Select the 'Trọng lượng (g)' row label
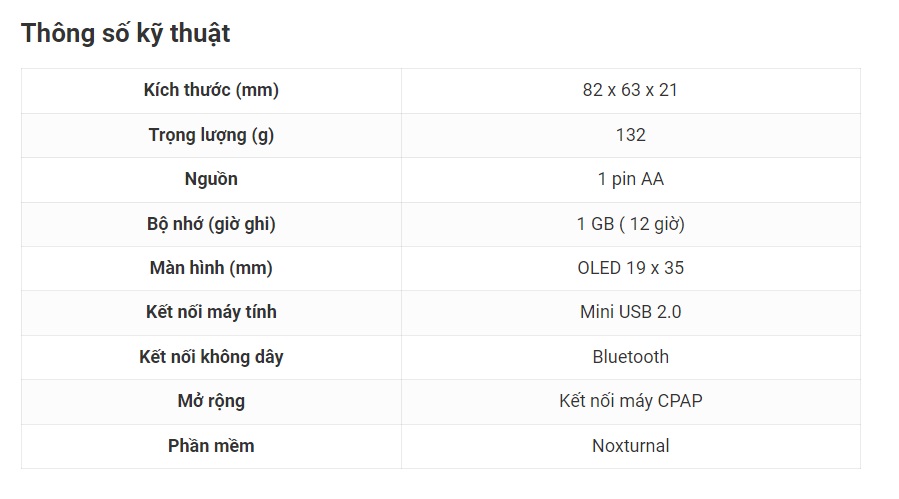The height and width of the screenshot is (499, 899). pos(211,135)
